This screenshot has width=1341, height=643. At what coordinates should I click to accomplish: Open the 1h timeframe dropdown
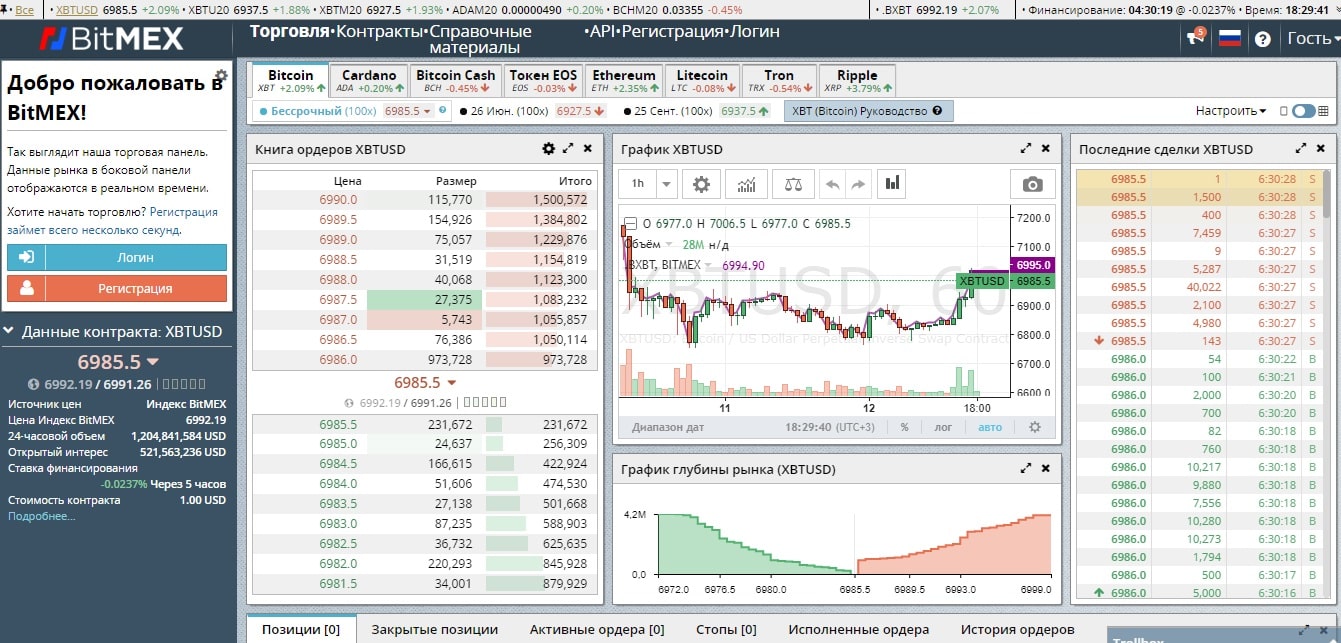(649, 184)
